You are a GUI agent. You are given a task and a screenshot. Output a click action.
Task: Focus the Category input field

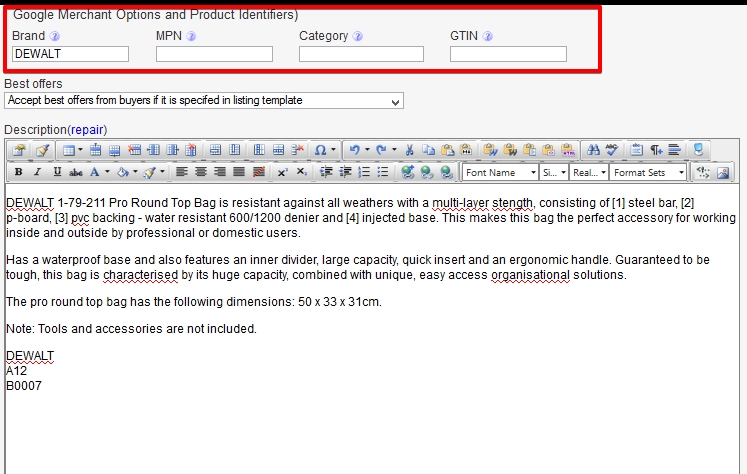(x=361, y=54)
